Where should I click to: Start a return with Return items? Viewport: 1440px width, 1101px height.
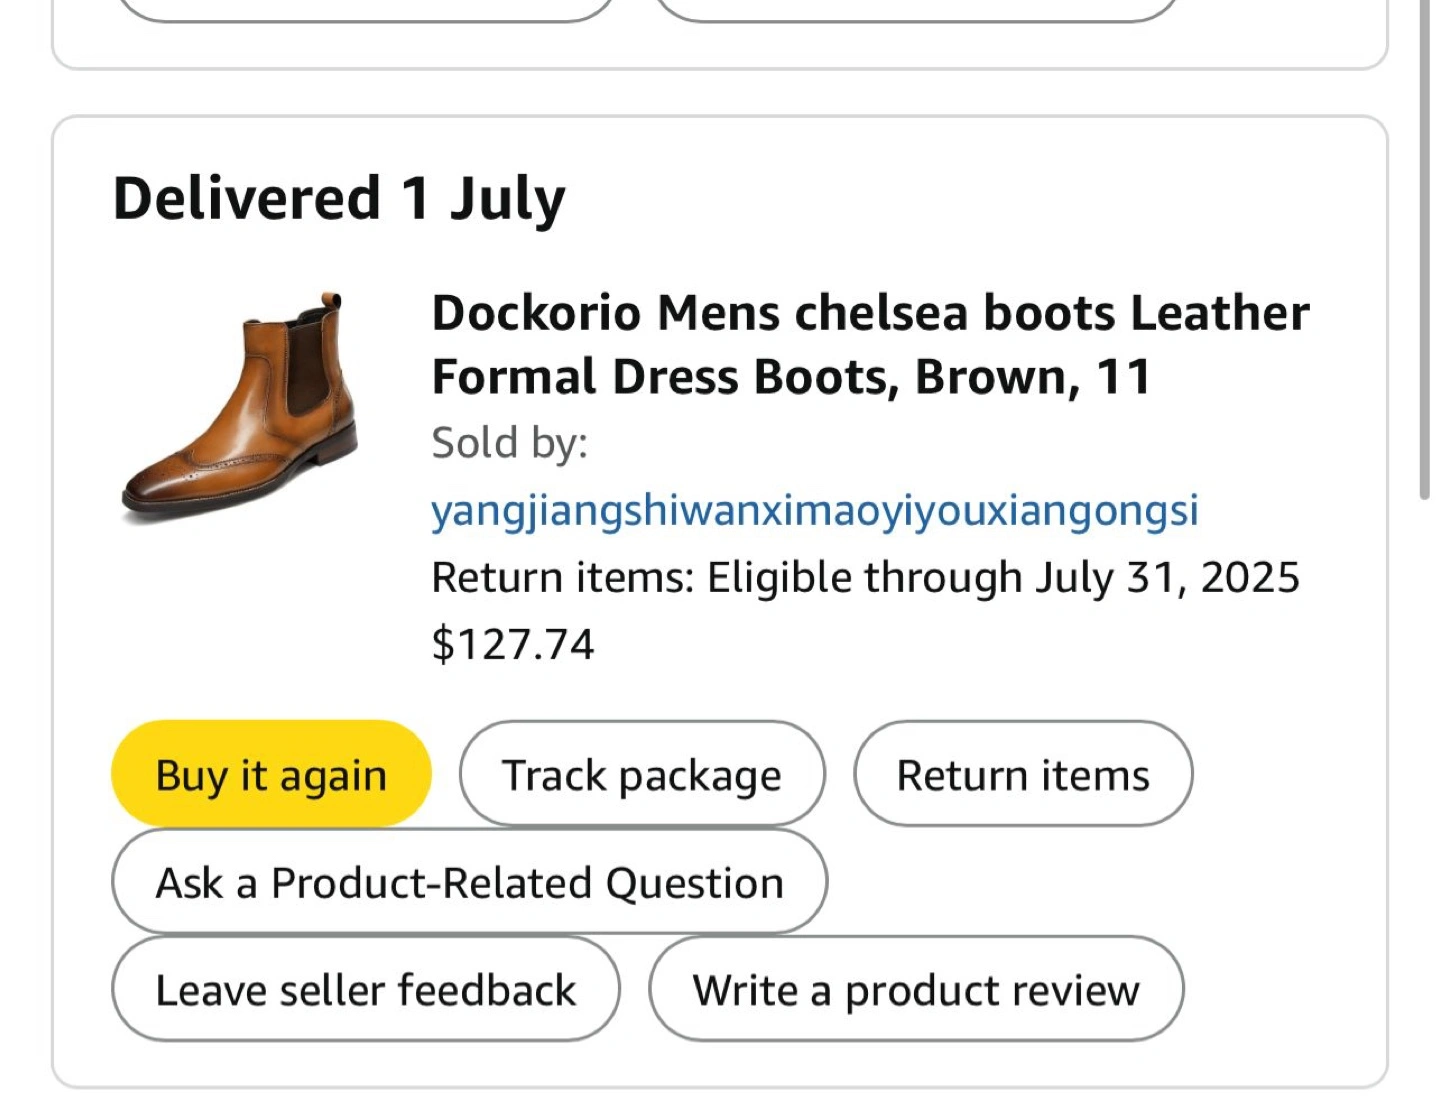point(1023,774)
